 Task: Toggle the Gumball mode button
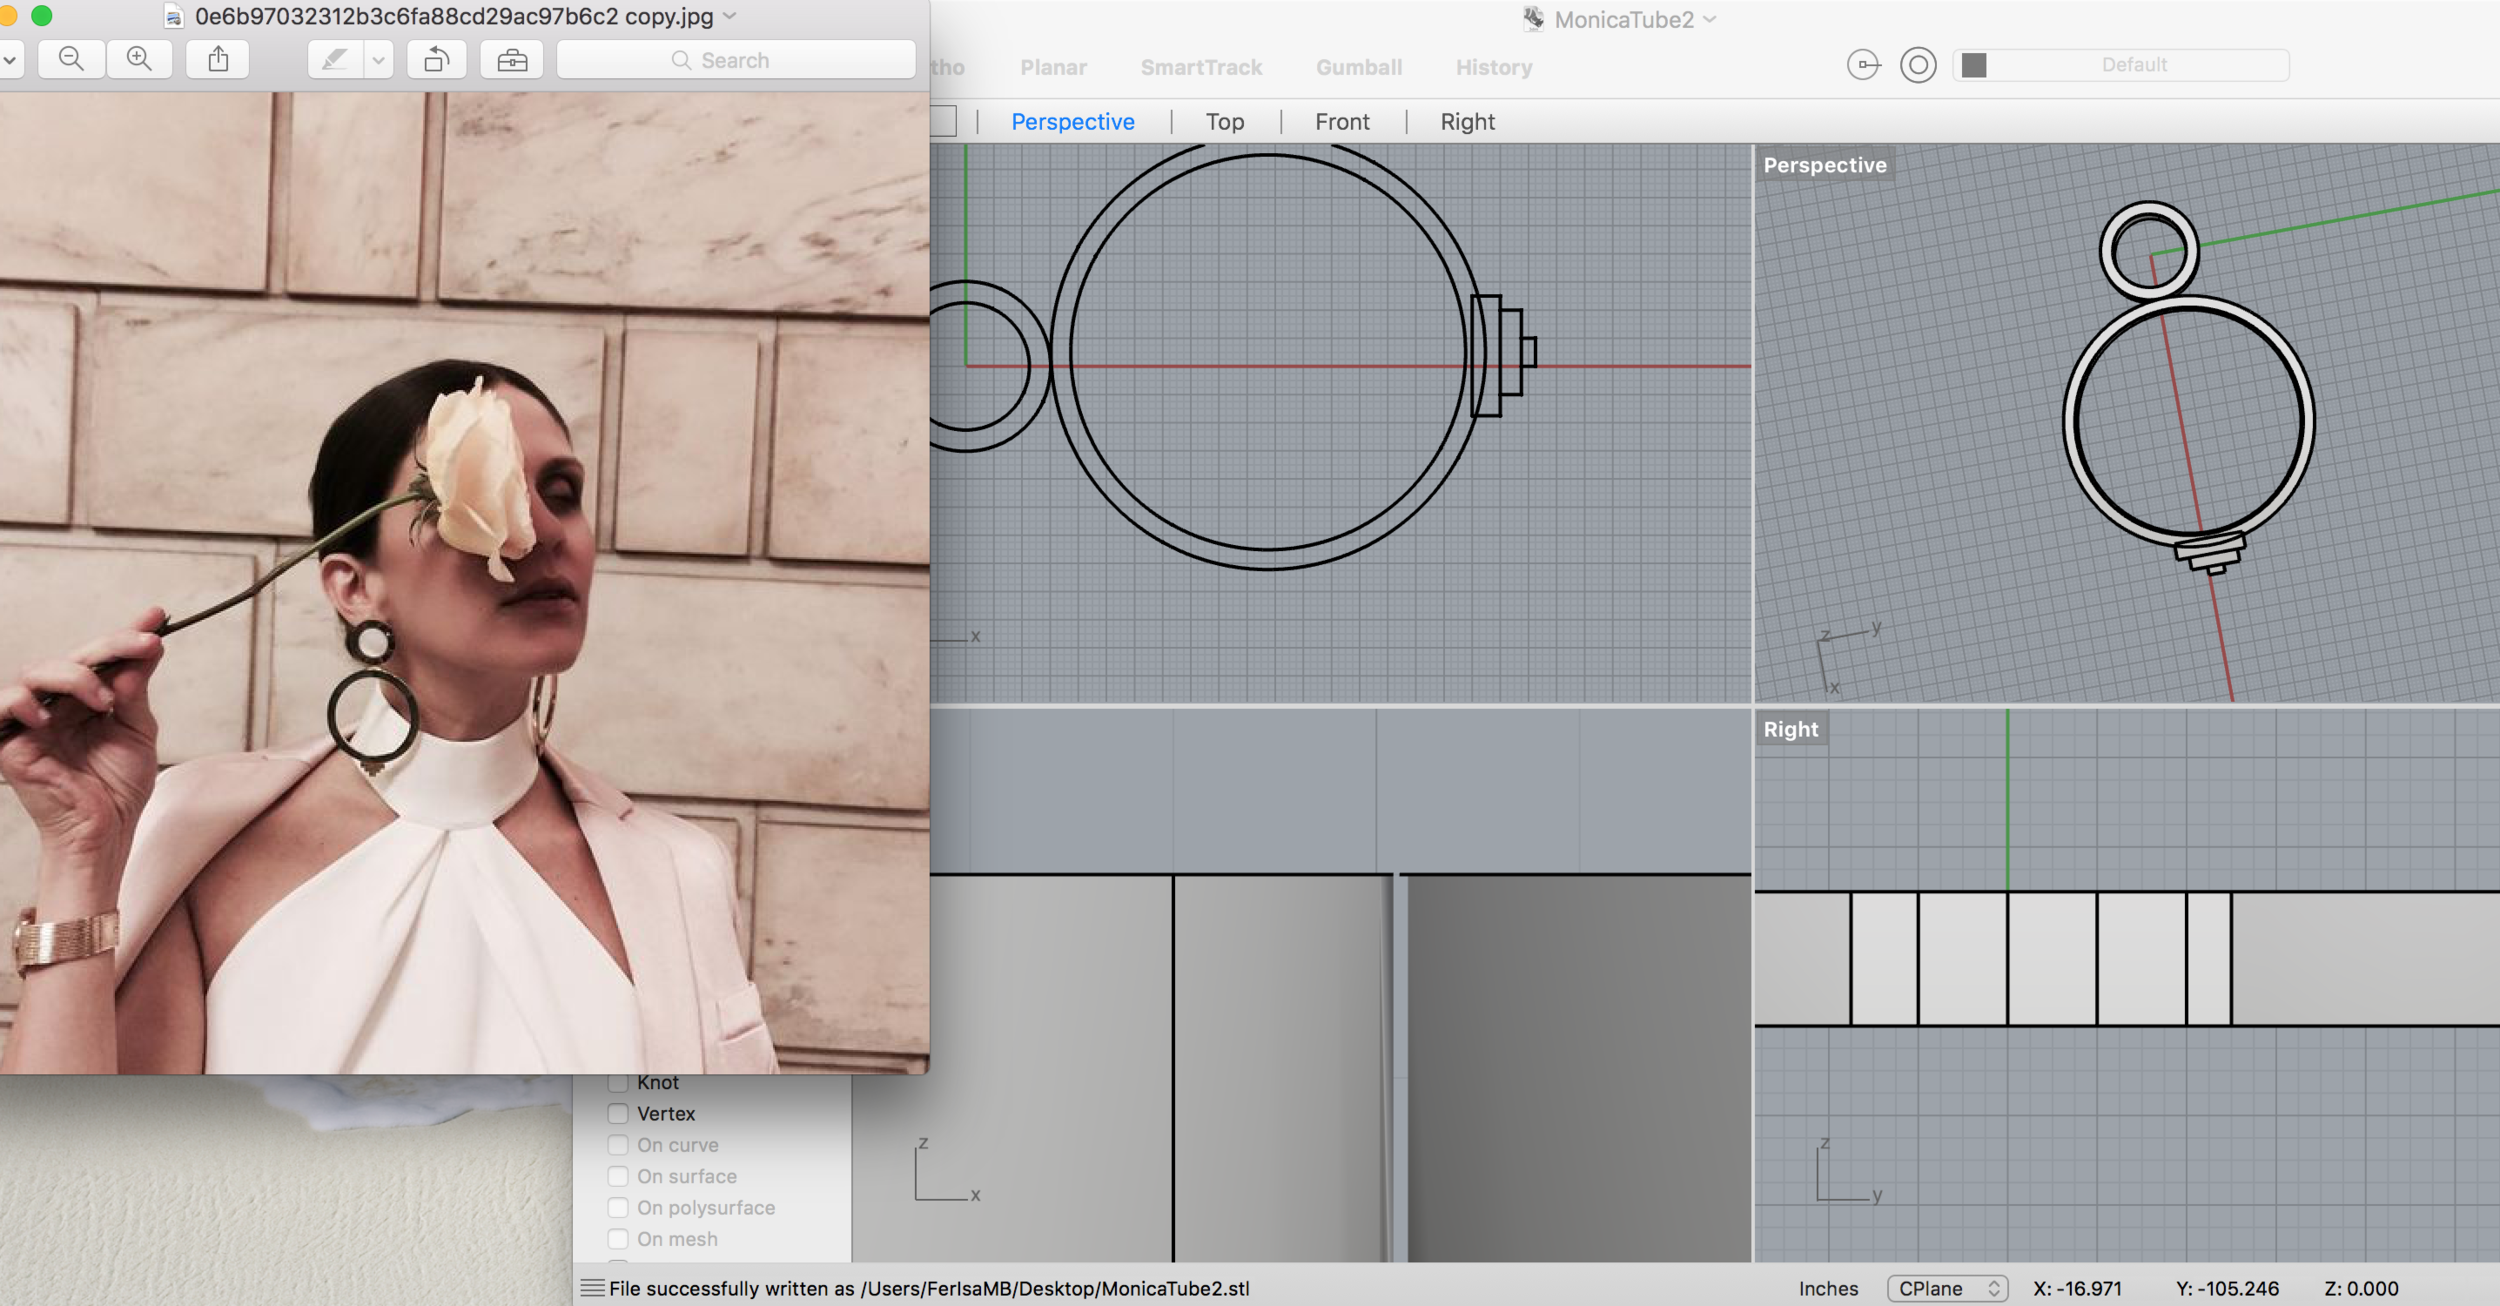(1359, 67)
